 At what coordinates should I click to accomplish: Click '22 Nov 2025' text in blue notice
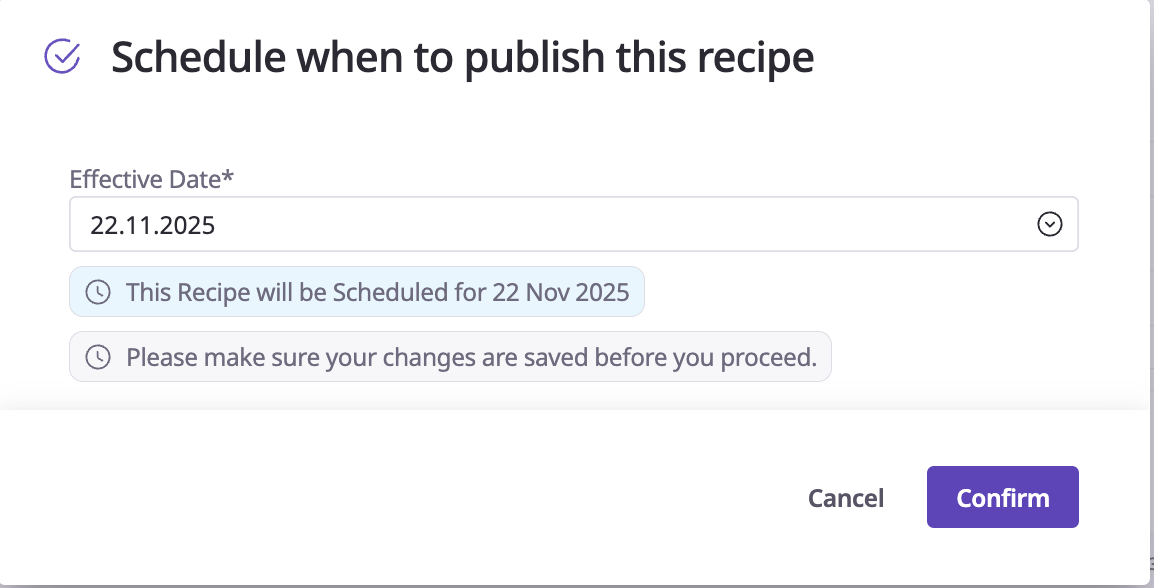(560, 292)
